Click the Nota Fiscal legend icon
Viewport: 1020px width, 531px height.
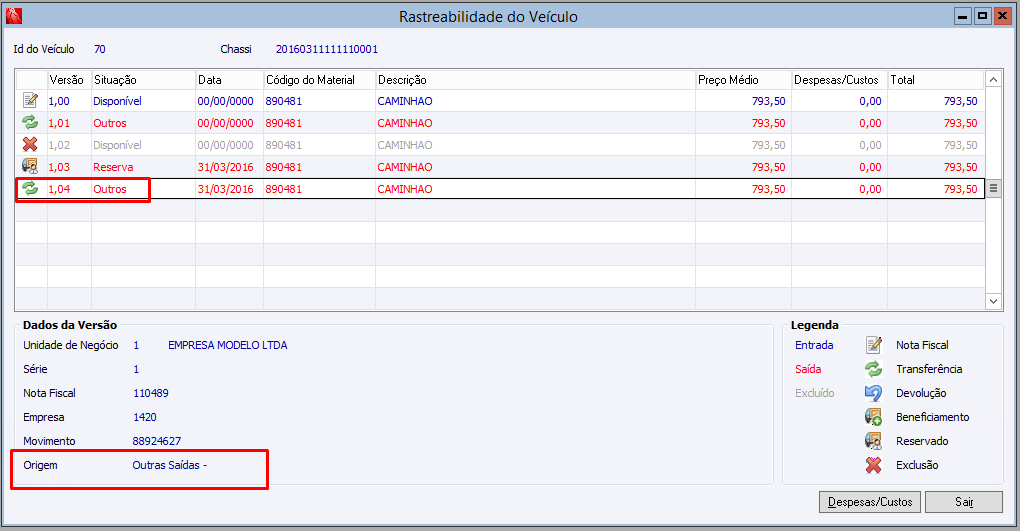click(873, 345)
